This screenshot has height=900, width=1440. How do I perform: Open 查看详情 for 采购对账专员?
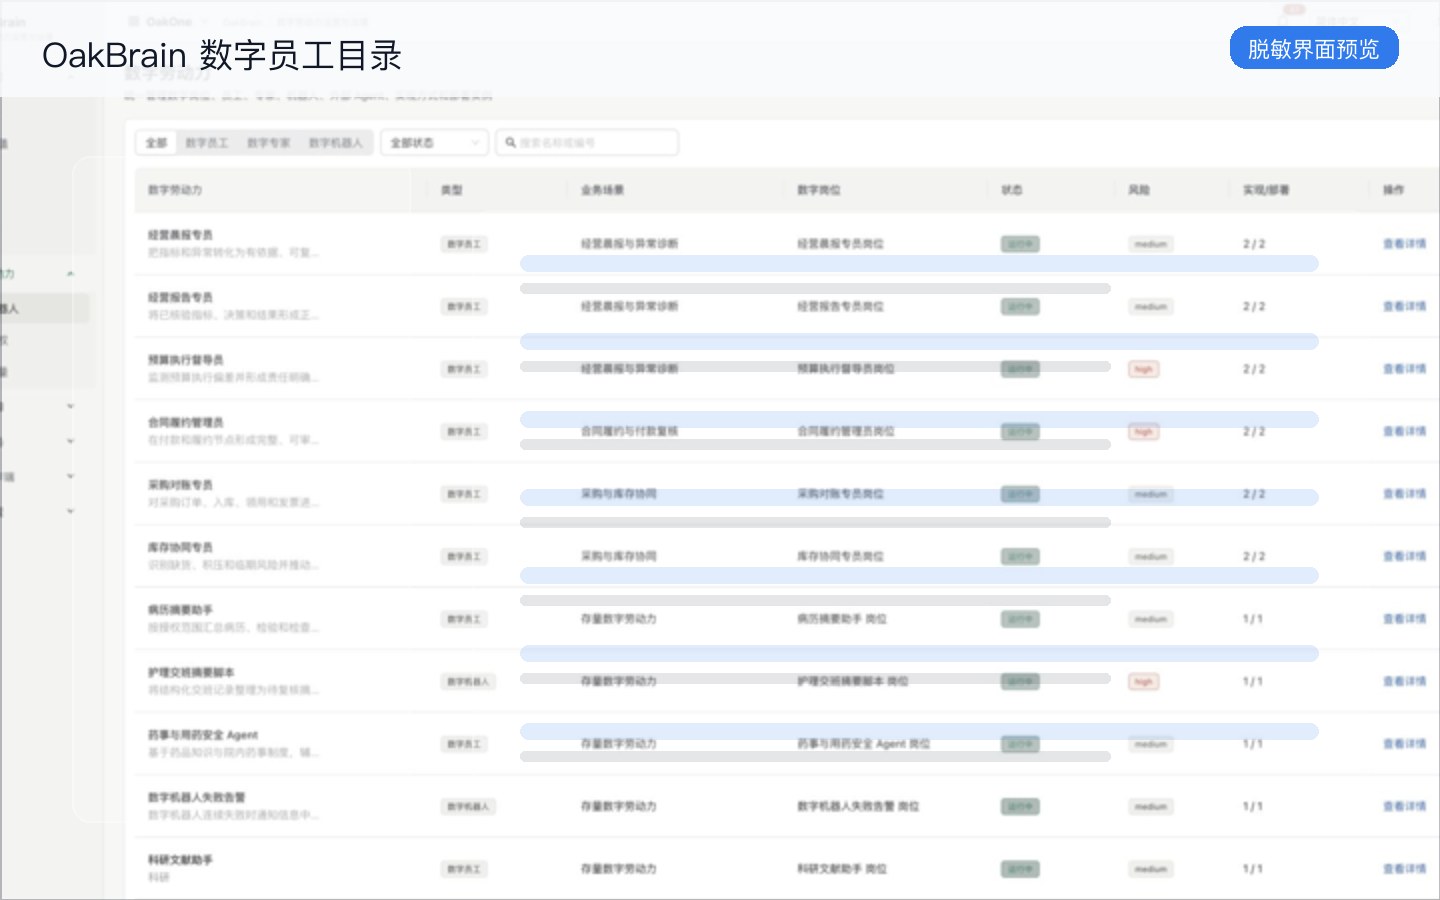pos(1405,494)
